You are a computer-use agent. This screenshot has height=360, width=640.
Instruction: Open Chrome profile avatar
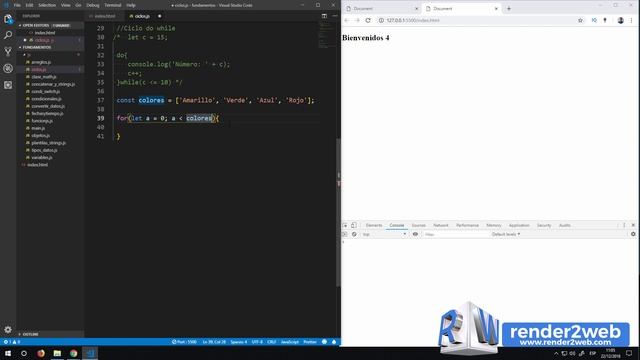pyautogui.click(x=620, y=20)
